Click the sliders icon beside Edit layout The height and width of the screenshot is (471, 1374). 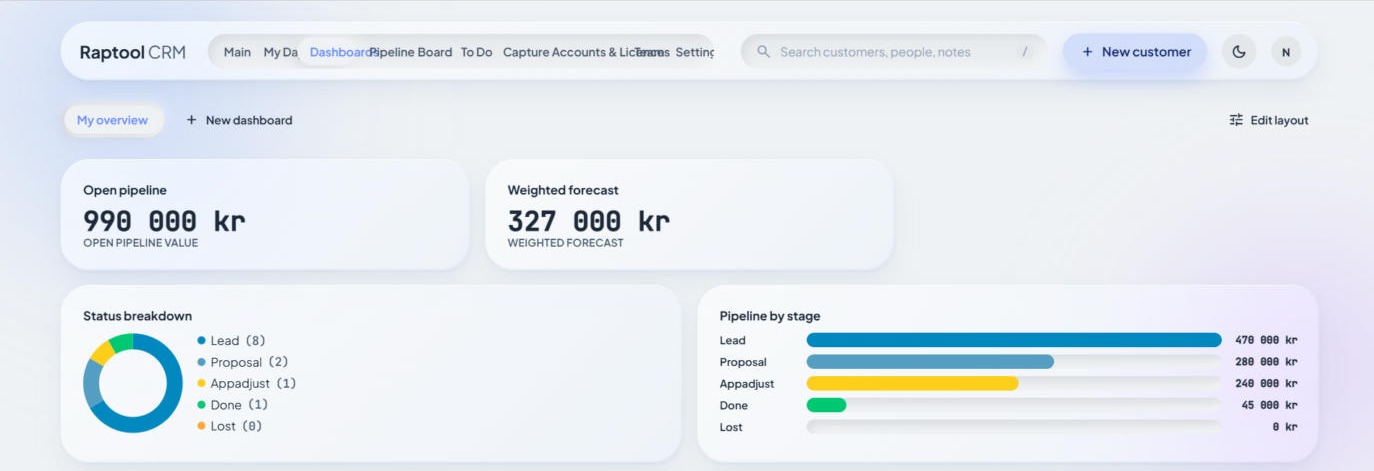(1236, 120)
